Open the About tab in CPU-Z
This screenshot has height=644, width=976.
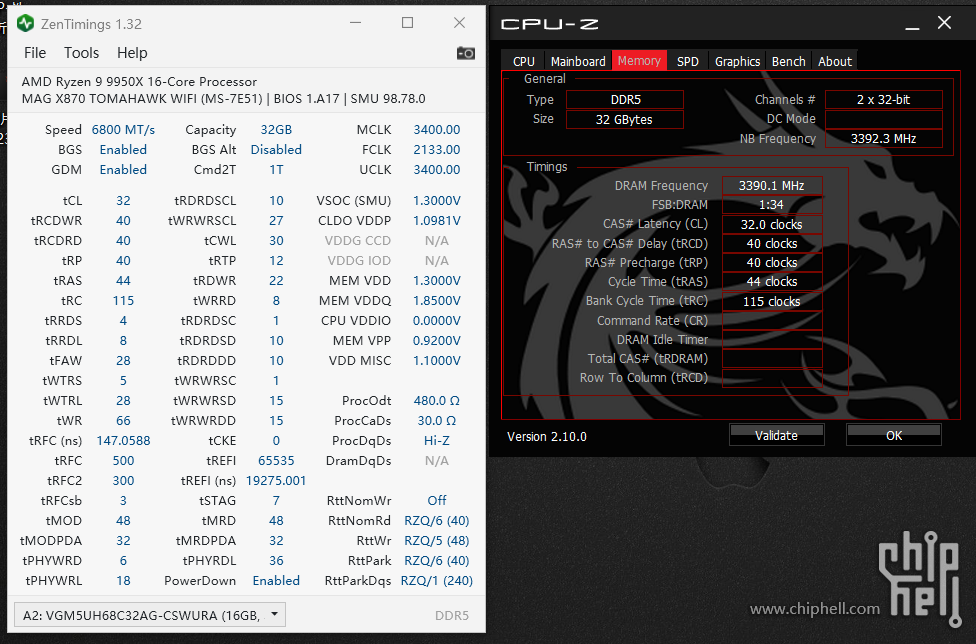point(835,61)
